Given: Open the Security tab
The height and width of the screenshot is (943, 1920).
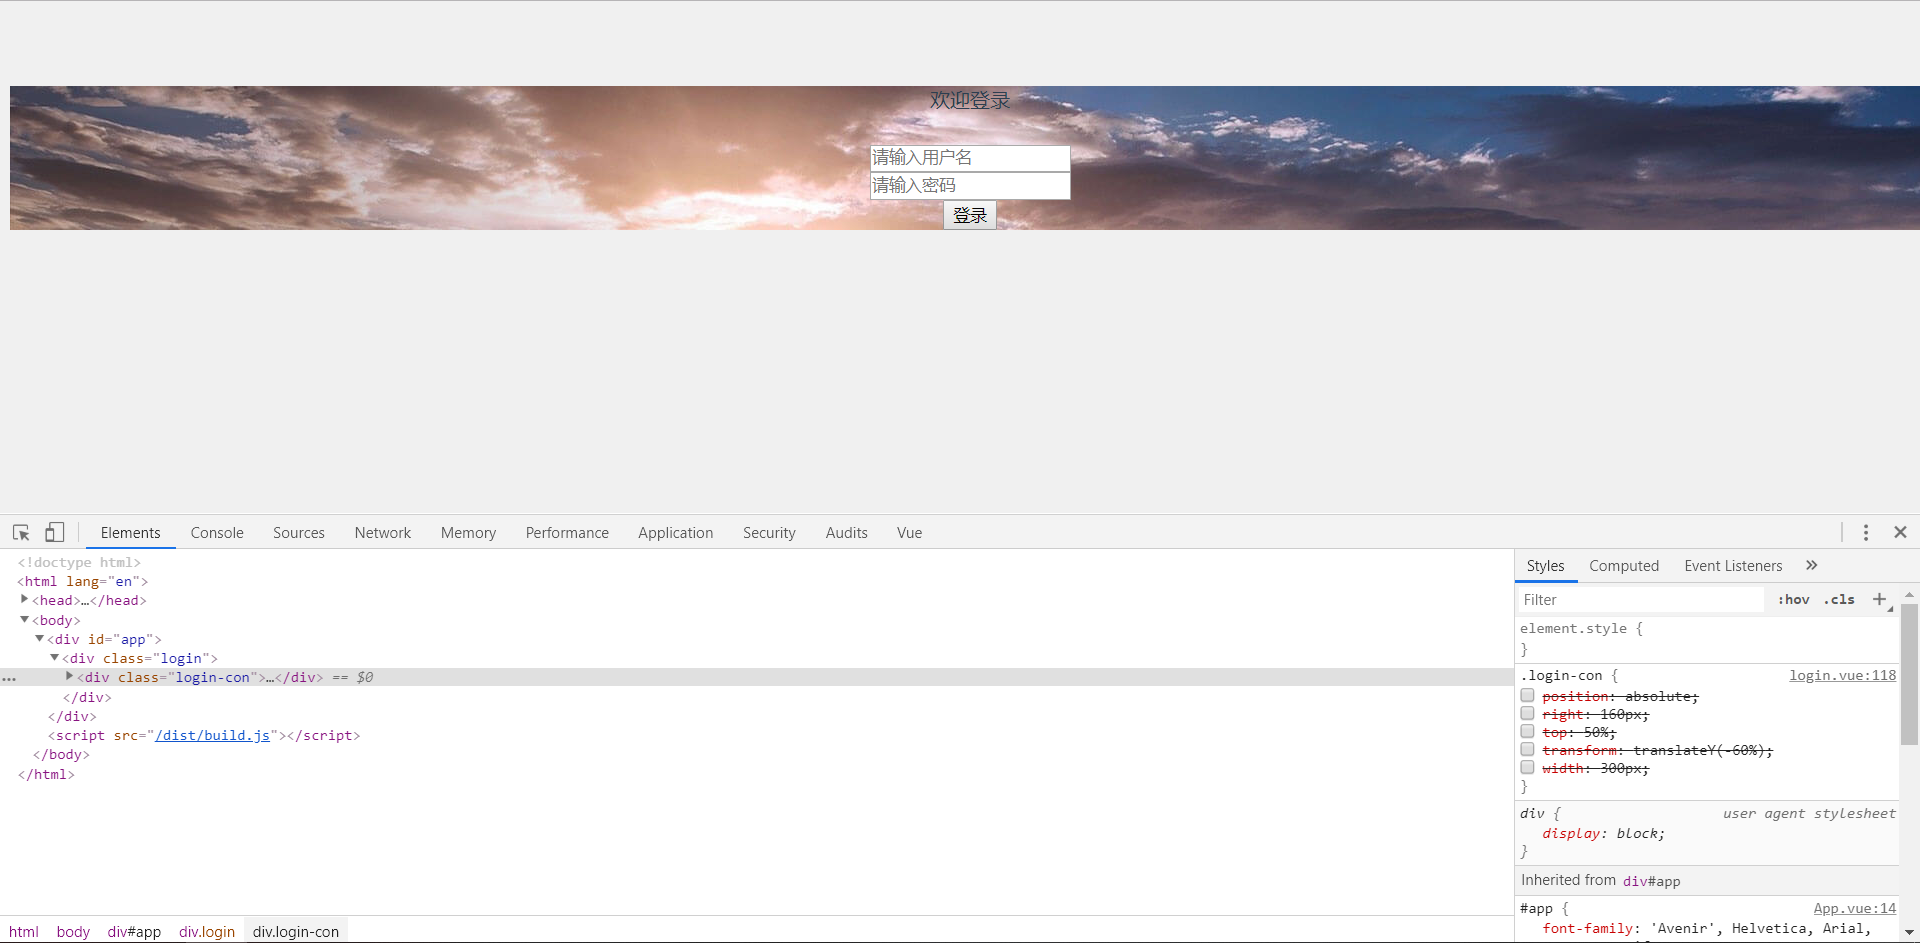Looking at the screenshot, I should tap(769, 533).
